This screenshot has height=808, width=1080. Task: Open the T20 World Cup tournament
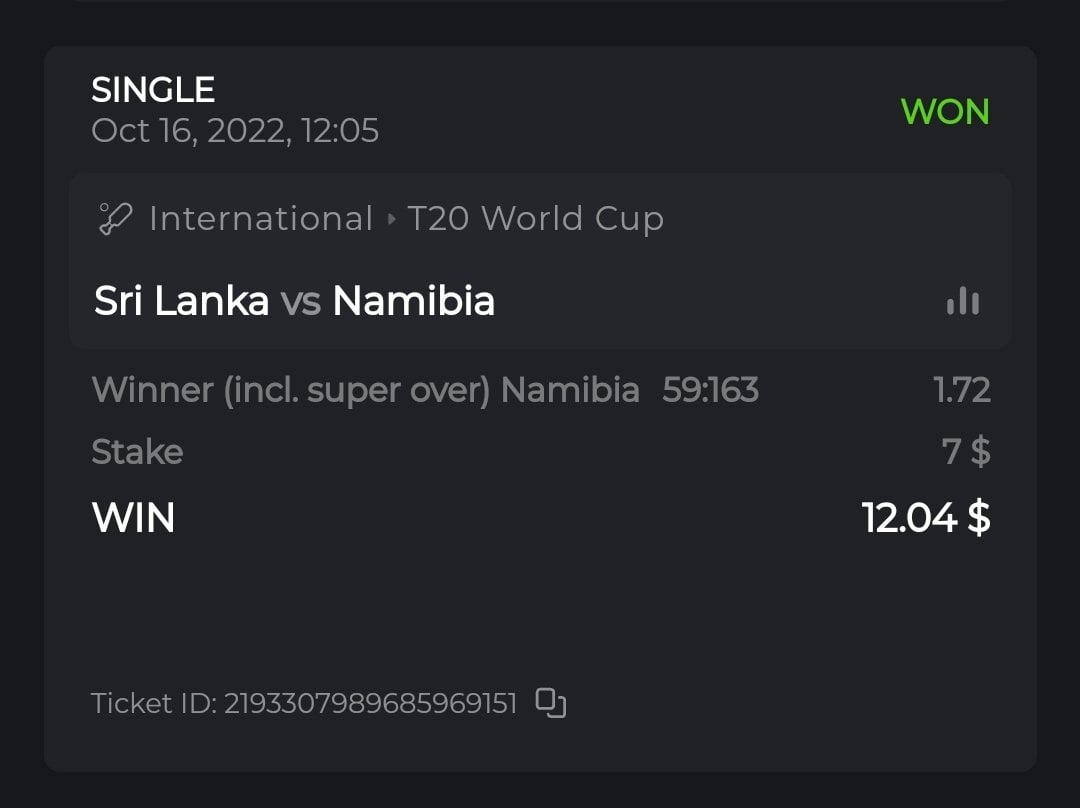tap(535, 218)
